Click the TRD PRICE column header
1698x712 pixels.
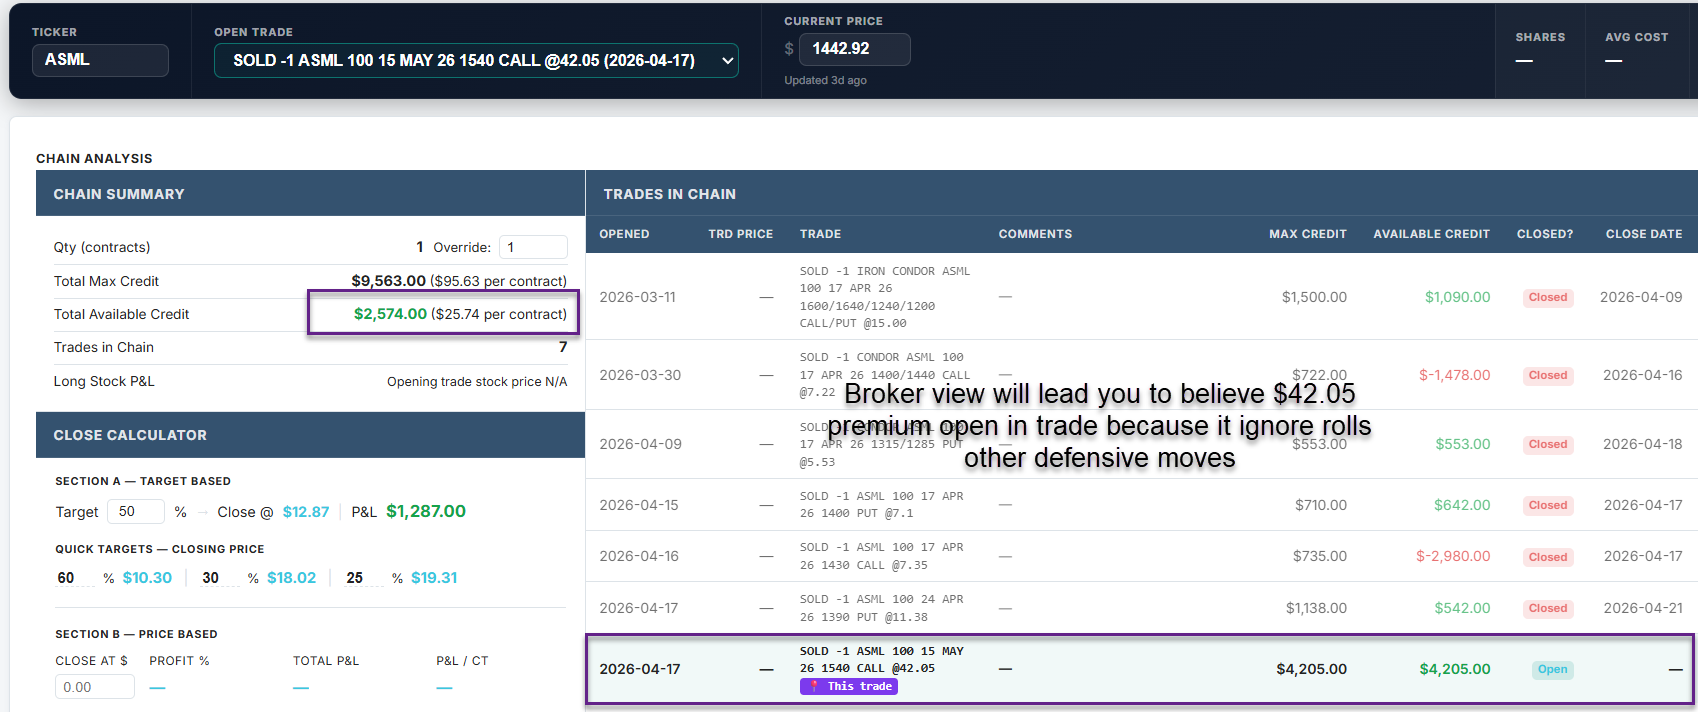pyautogui.click(x=740, y=234)
